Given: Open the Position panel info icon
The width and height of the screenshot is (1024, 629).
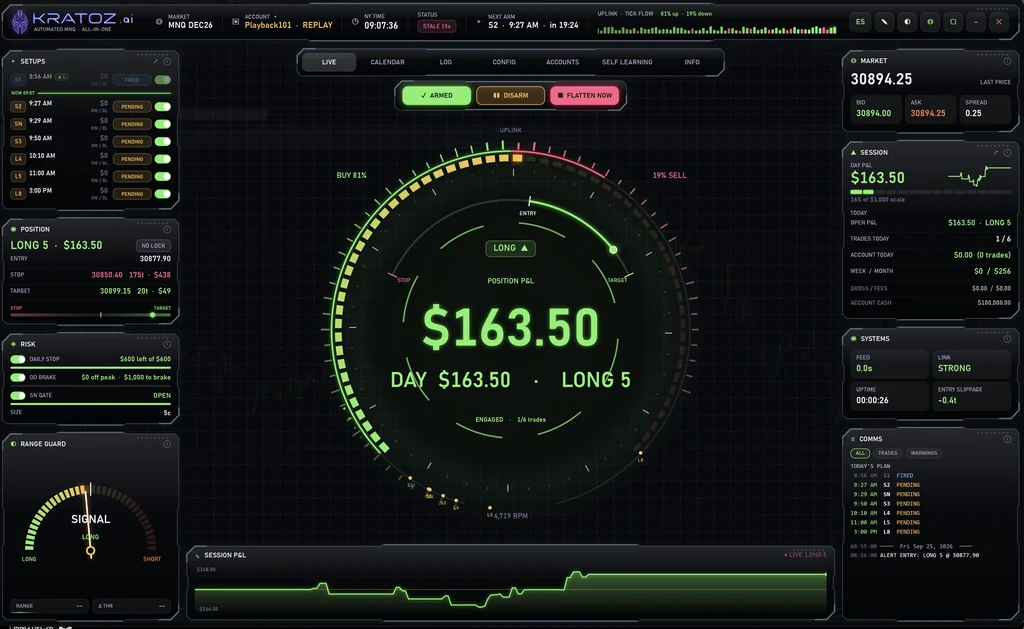Looking at the screenshot, I should pyautogui.click(x=167, y=229).
